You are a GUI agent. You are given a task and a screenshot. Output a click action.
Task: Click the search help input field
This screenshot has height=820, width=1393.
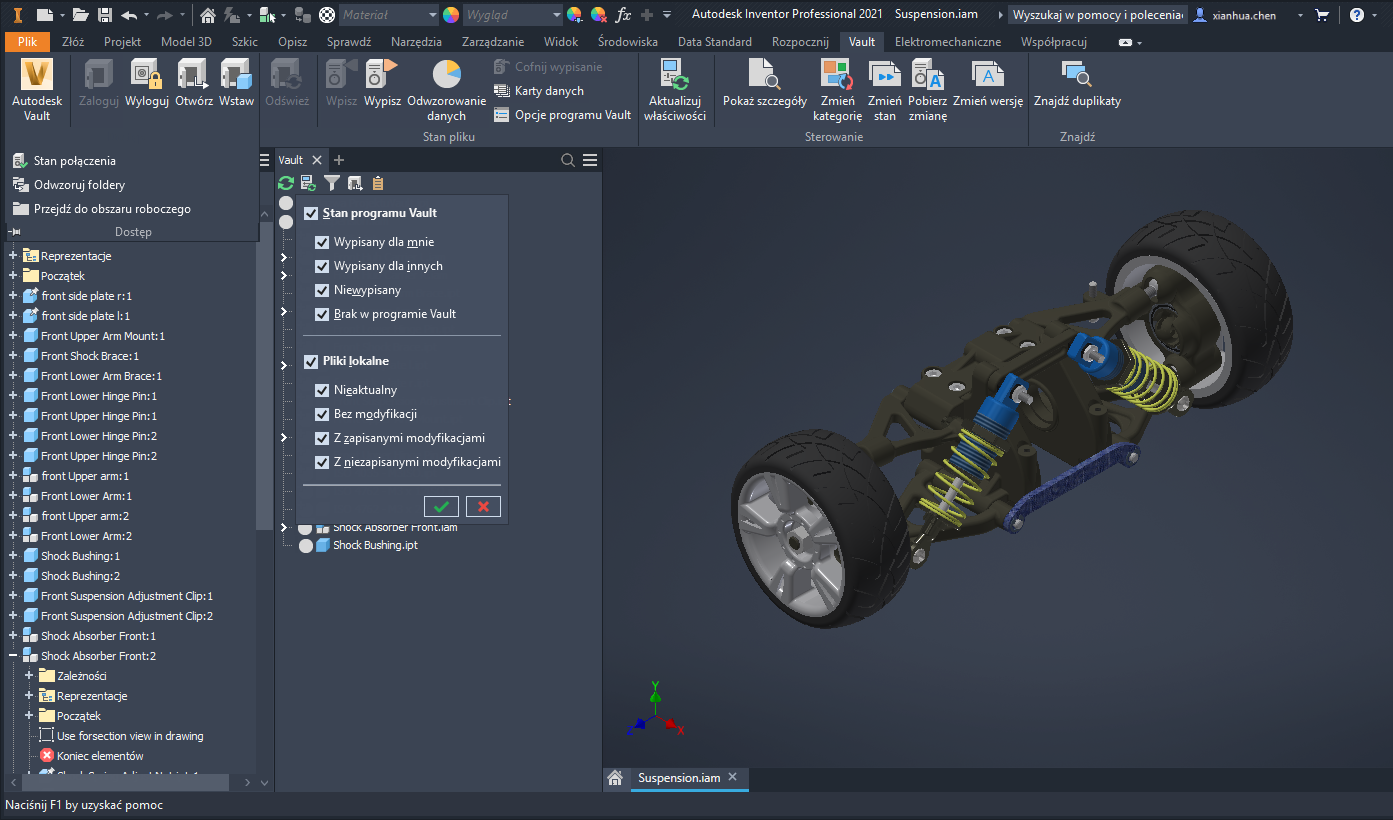1097,15
